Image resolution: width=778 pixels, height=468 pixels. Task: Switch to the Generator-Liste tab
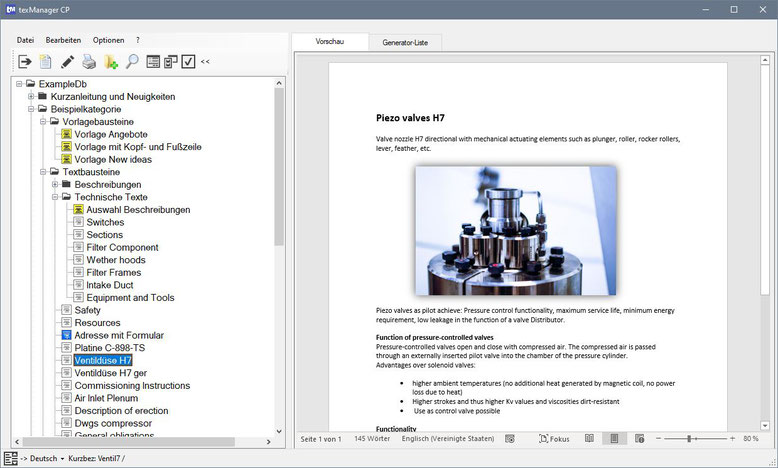click(405, 43)
